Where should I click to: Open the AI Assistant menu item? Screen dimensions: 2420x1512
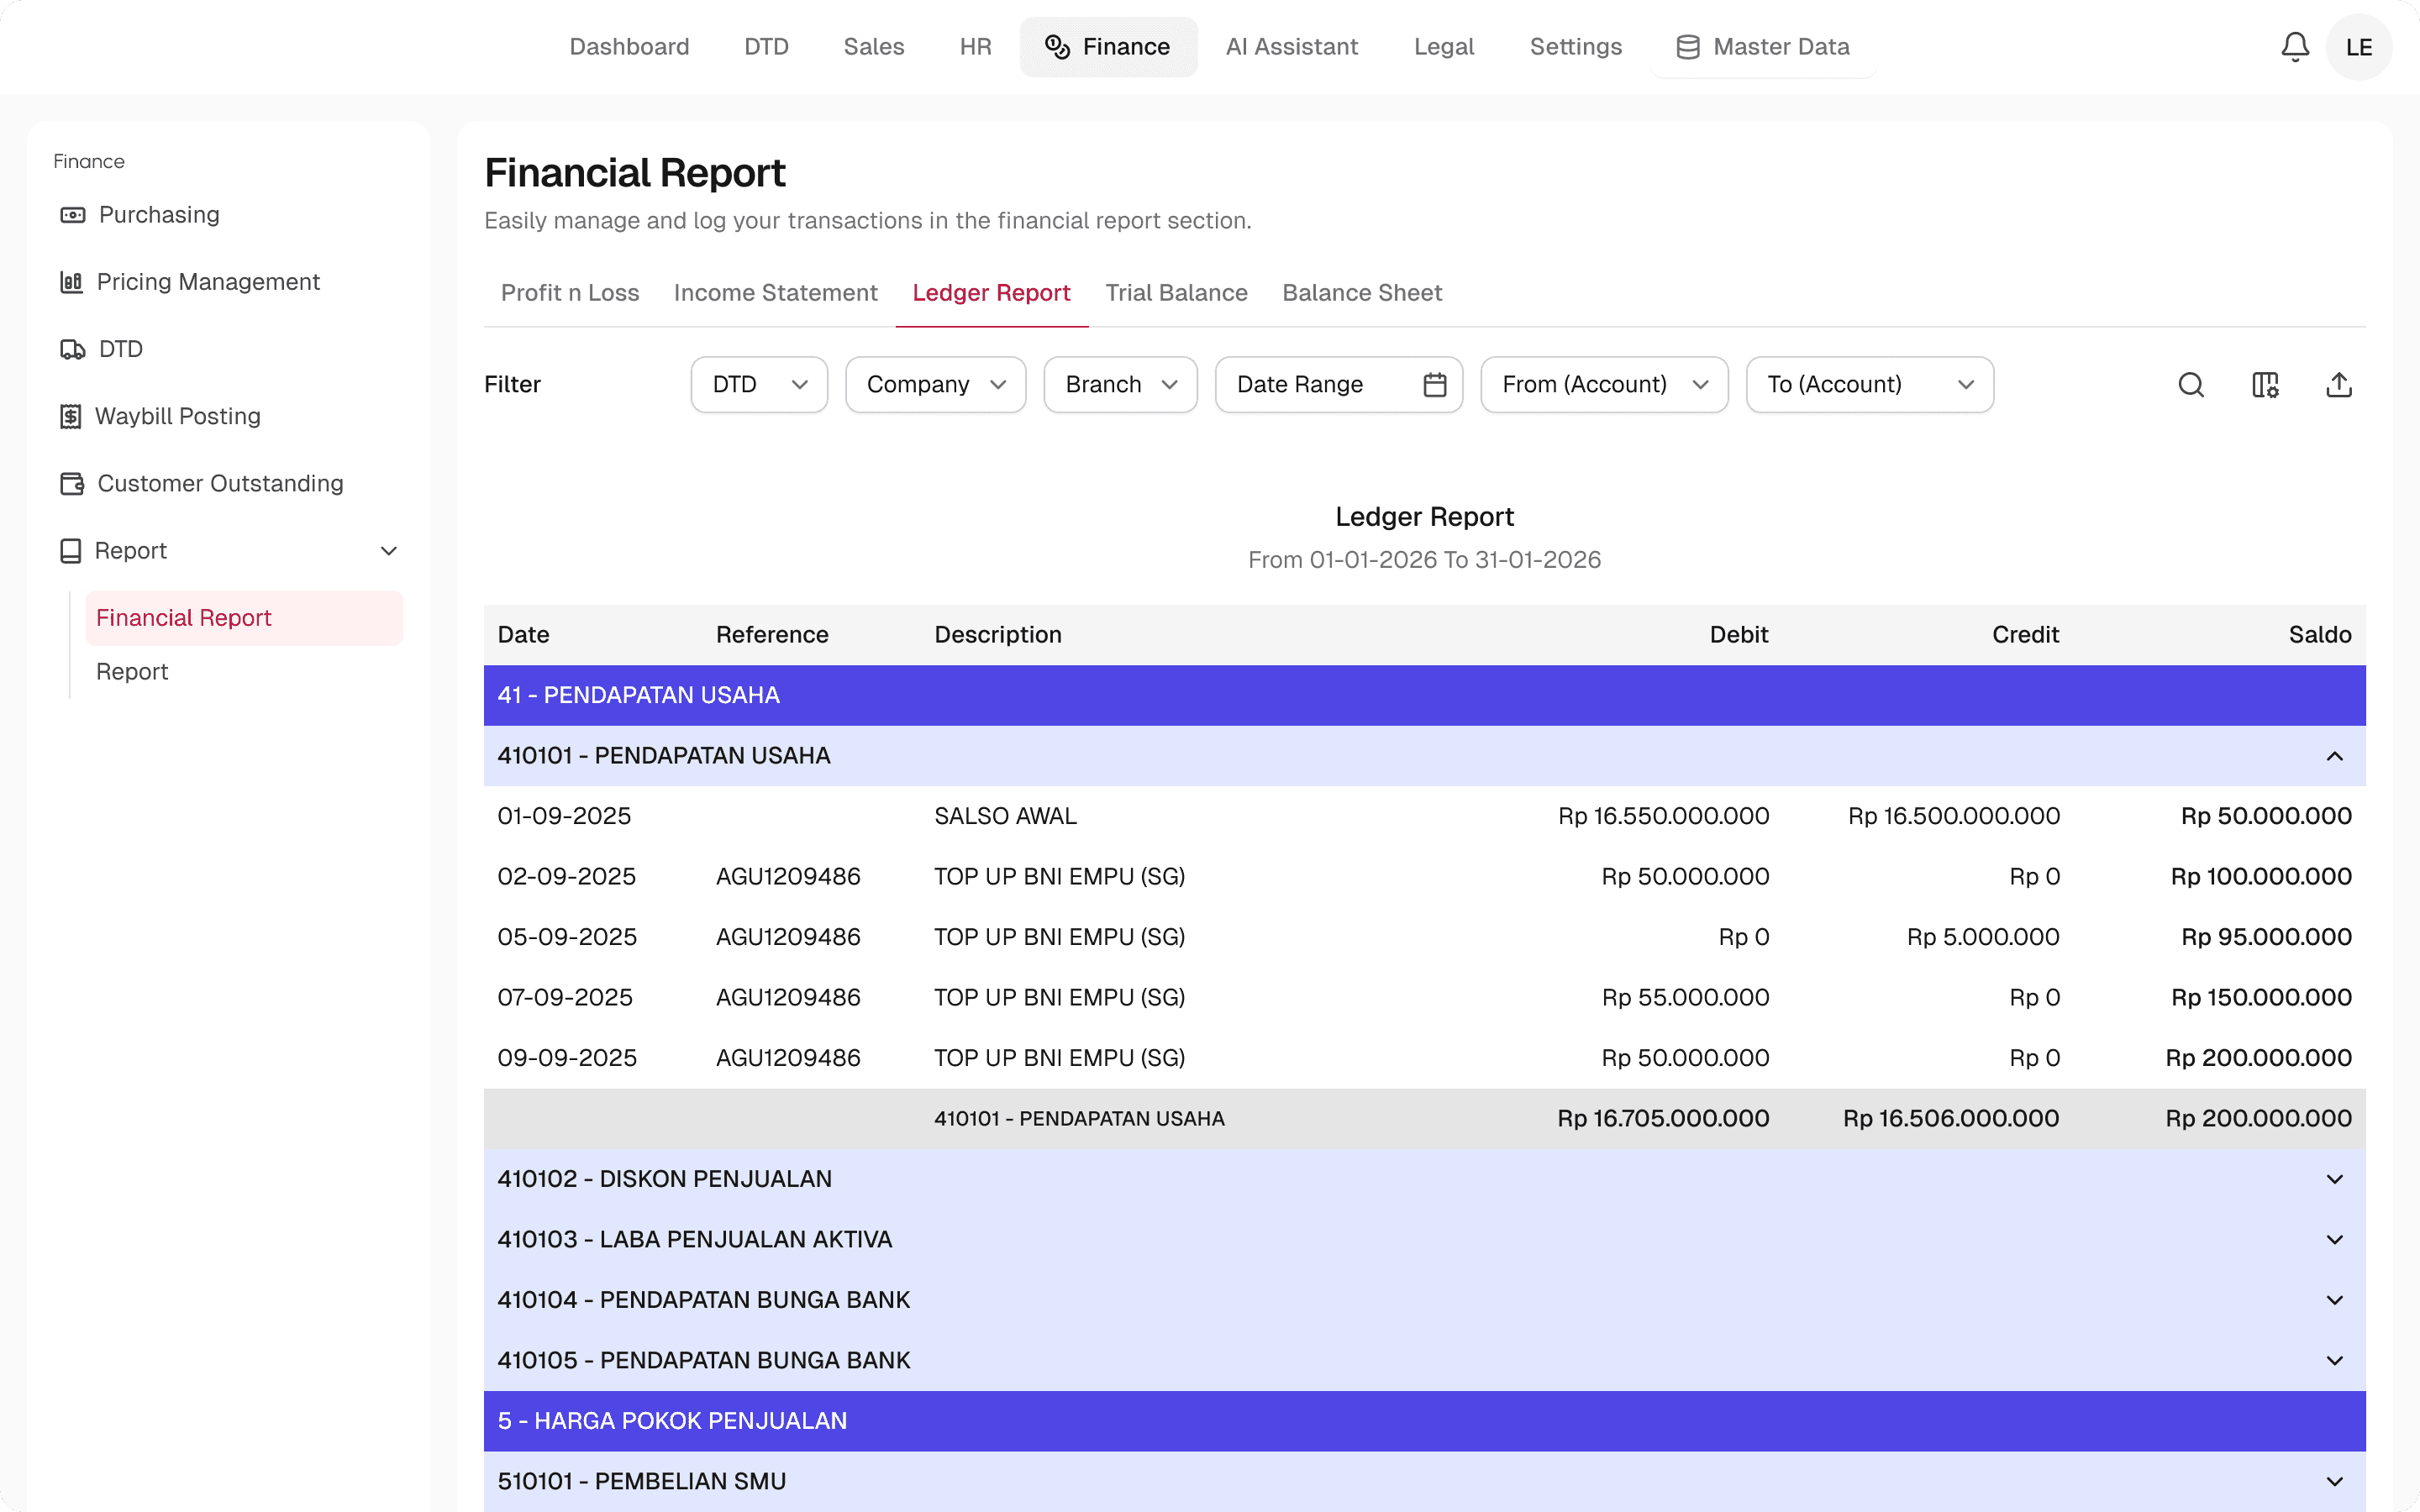1292,47
